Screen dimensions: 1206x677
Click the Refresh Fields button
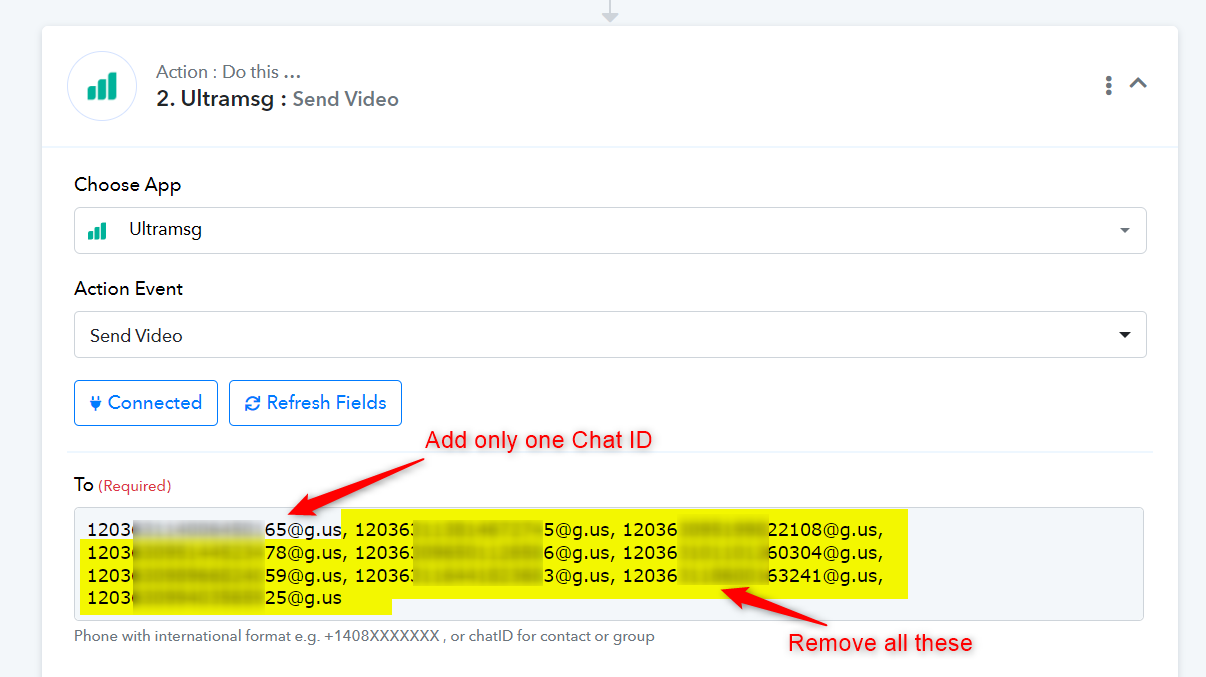tap(315, 403)
